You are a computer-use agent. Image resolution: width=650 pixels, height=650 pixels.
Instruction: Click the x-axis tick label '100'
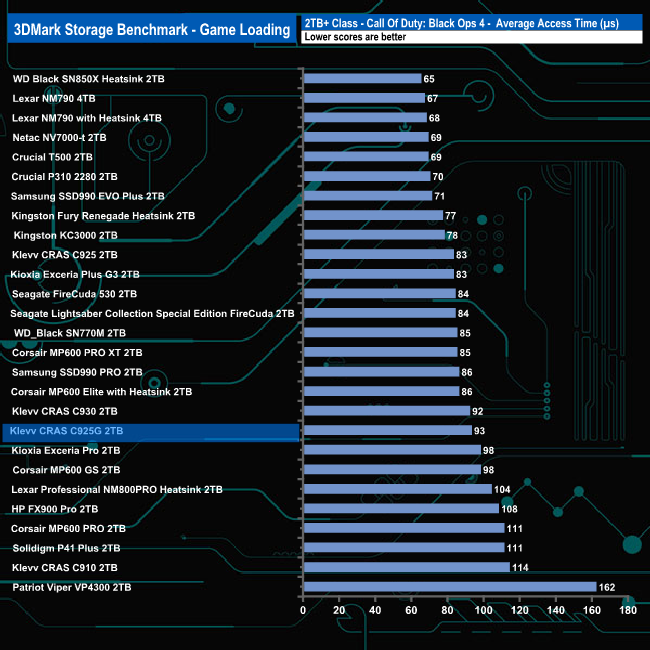coord(483,610)
